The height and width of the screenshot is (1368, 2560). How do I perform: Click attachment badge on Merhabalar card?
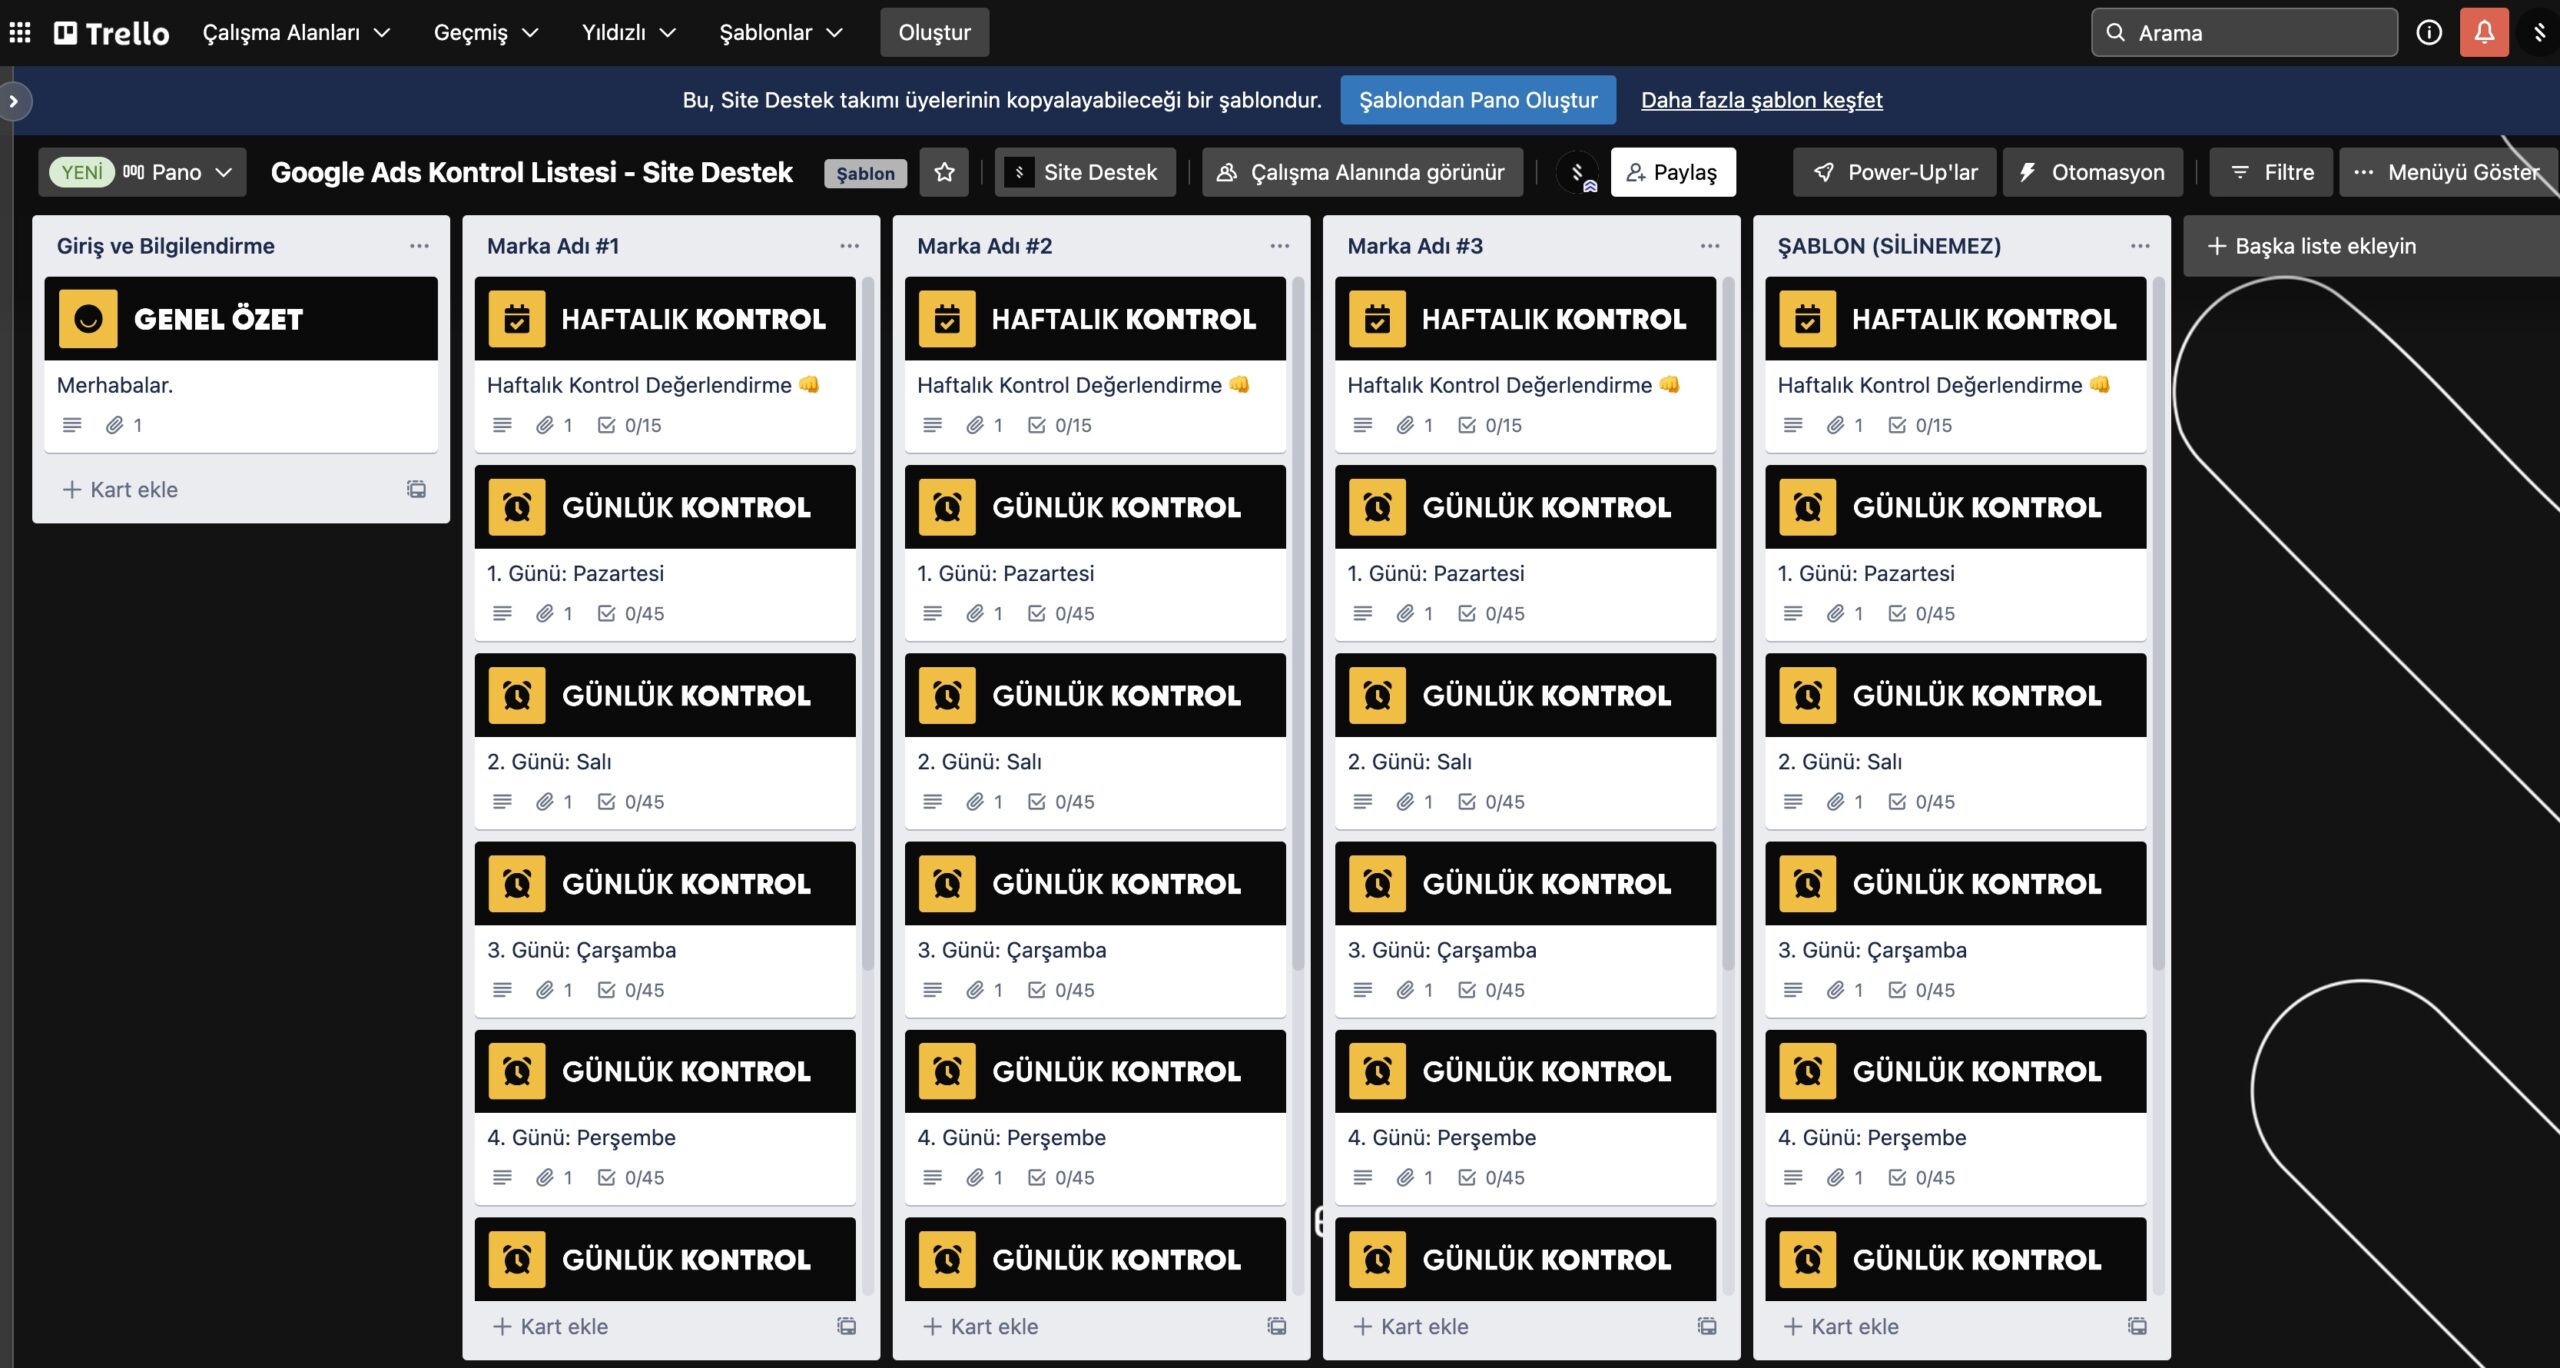pyautogui.click(x=124, y=425)
